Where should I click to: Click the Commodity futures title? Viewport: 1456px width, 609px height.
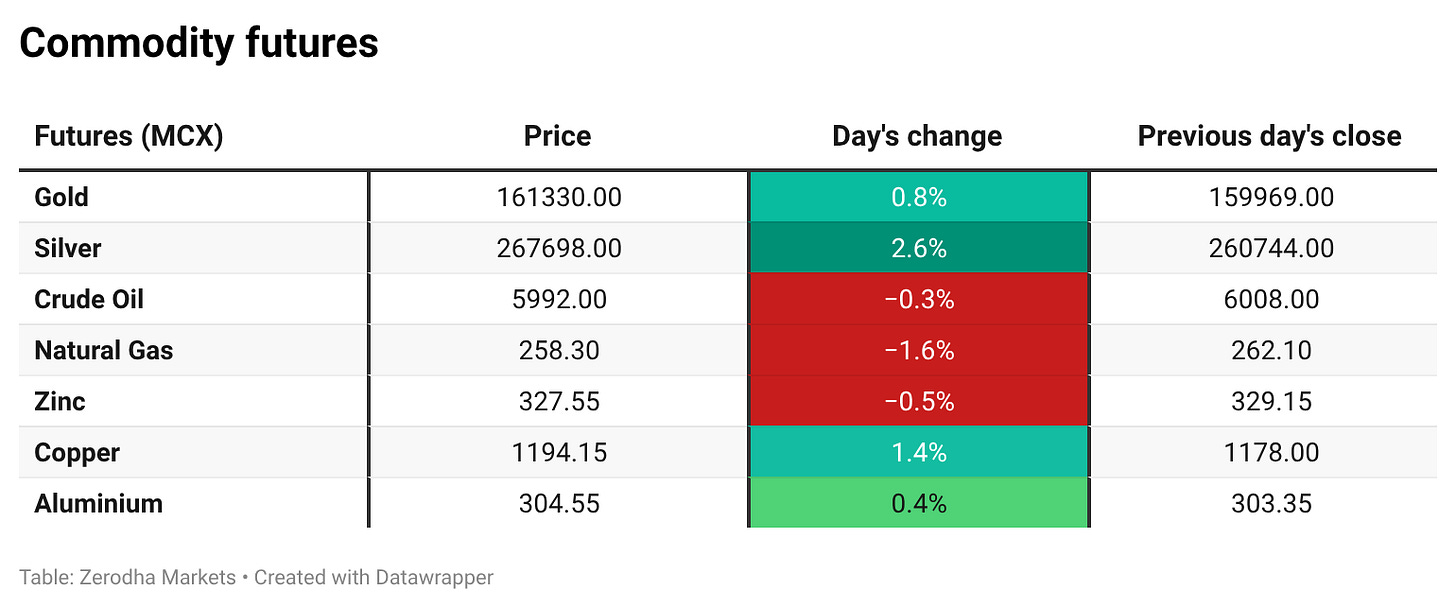pos(199,44)
